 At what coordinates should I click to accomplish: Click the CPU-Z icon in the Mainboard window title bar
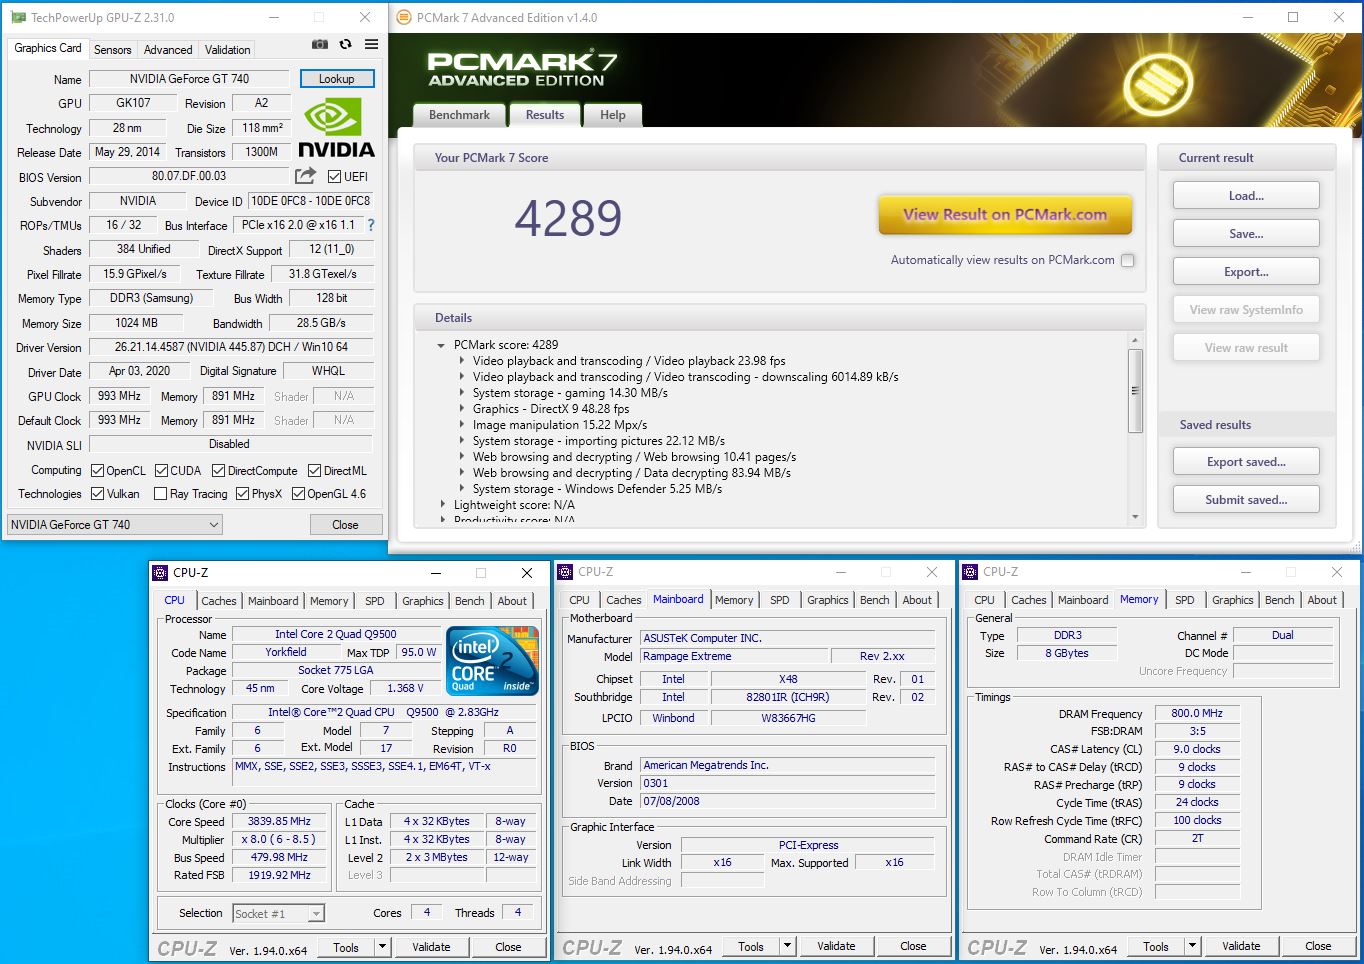(x=565, y=572)
